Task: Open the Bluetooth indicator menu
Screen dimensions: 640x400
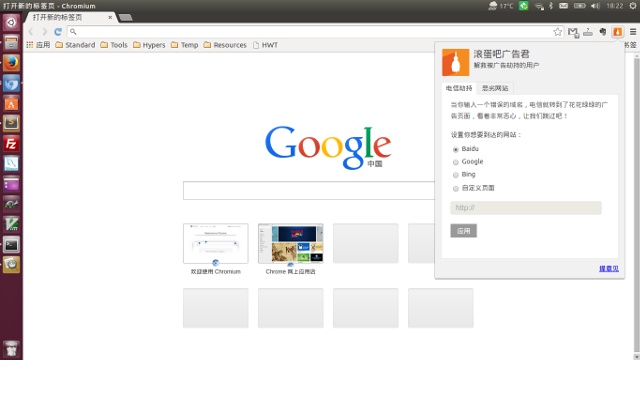Action: (551, 6)
